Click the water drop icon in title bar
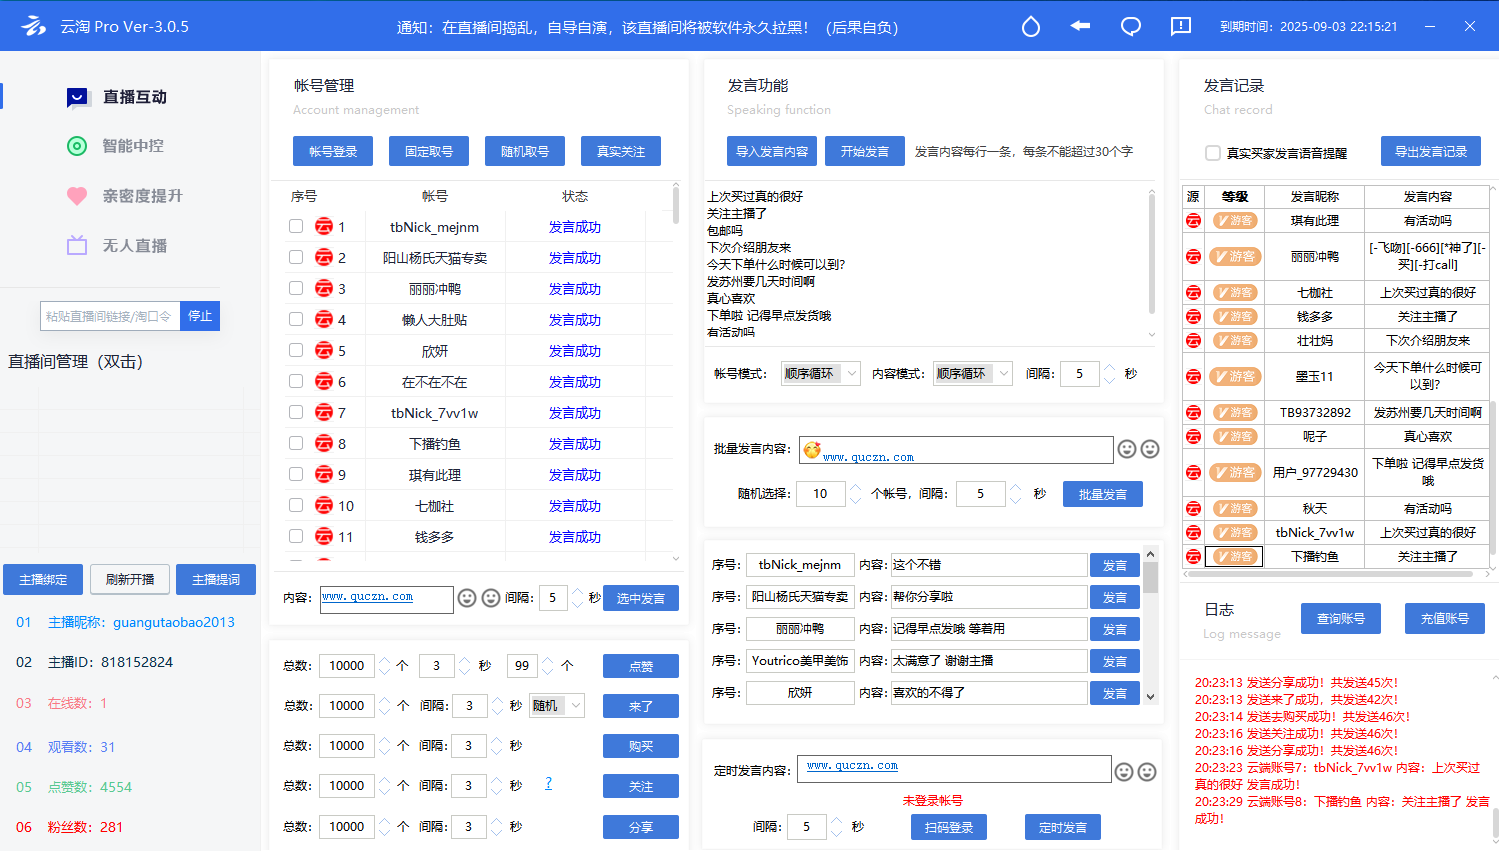This screenshot has width=1499, height=851. point(1030,27)
